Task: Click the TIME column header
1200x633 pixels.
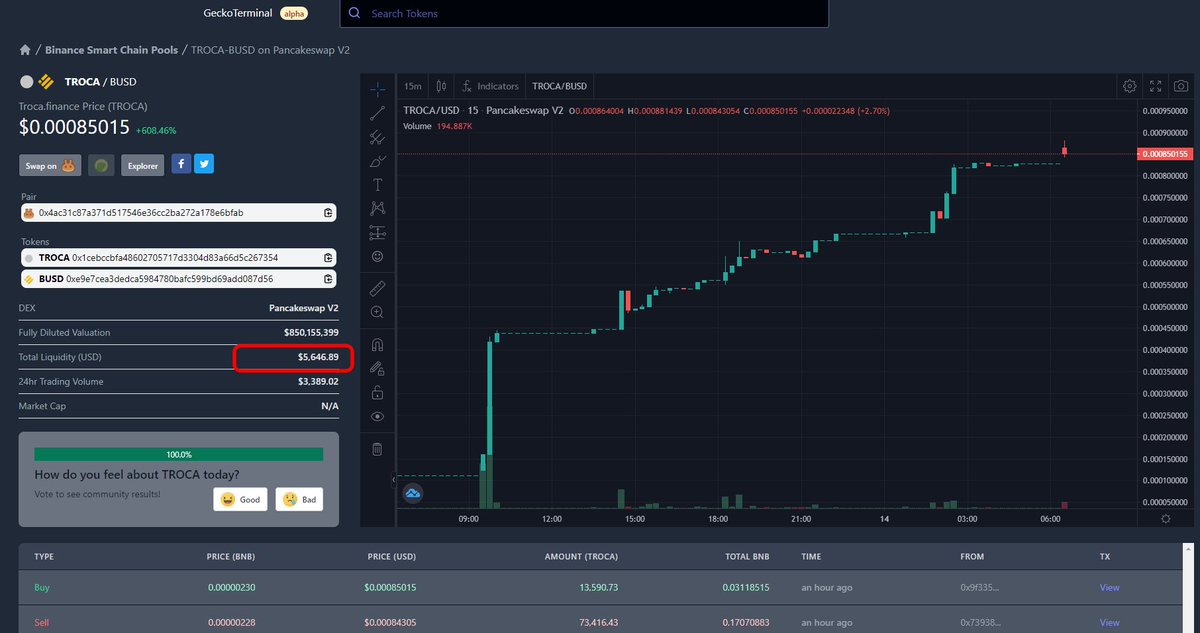Action: coord(812,557)
